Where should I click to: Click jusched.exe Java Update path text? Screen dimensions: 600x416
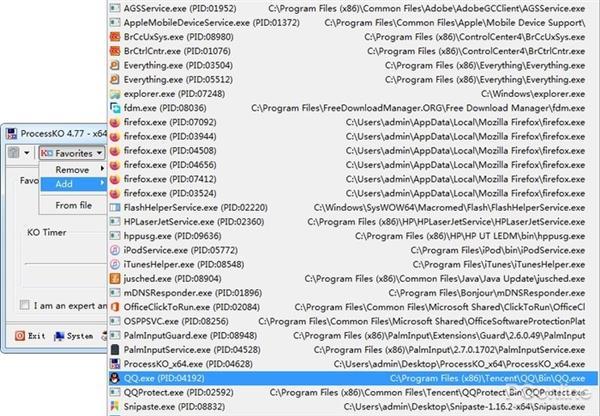tap(445, 279)
